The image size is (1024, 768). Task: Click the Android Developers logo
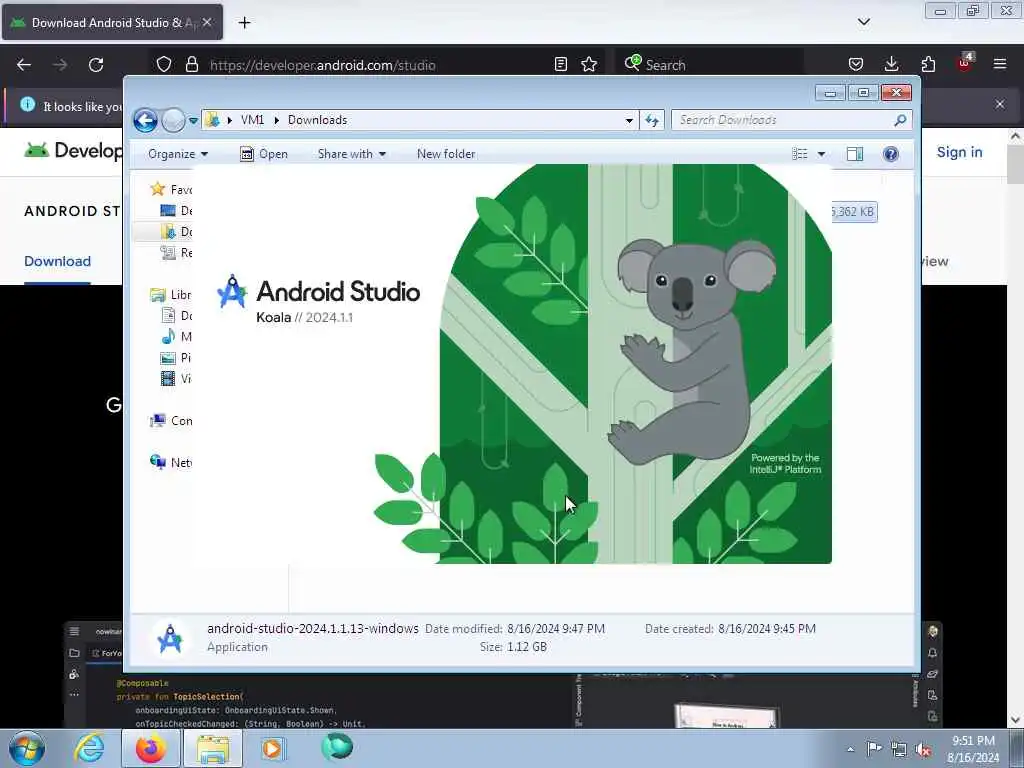(73, 151)
